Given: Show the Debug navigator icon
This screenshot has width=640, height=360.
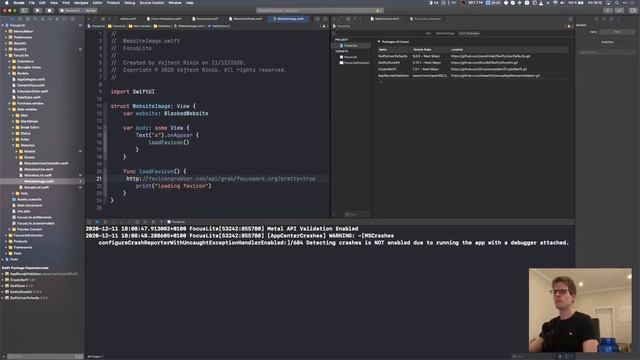Looking at the screenshot, I should pyautogui.click(x=58, y=19).
